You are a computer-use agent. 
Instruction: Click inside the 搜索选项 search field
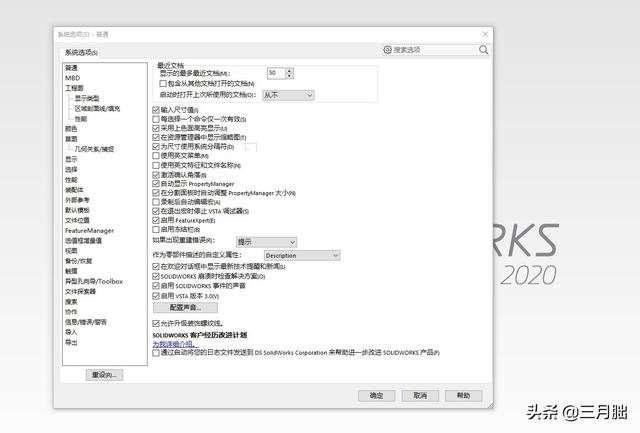435,50
